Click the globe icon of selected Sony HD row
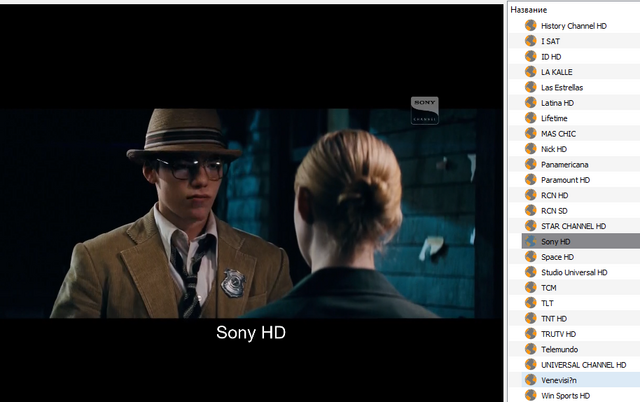 pyautogui.click(x=531, y=241)
